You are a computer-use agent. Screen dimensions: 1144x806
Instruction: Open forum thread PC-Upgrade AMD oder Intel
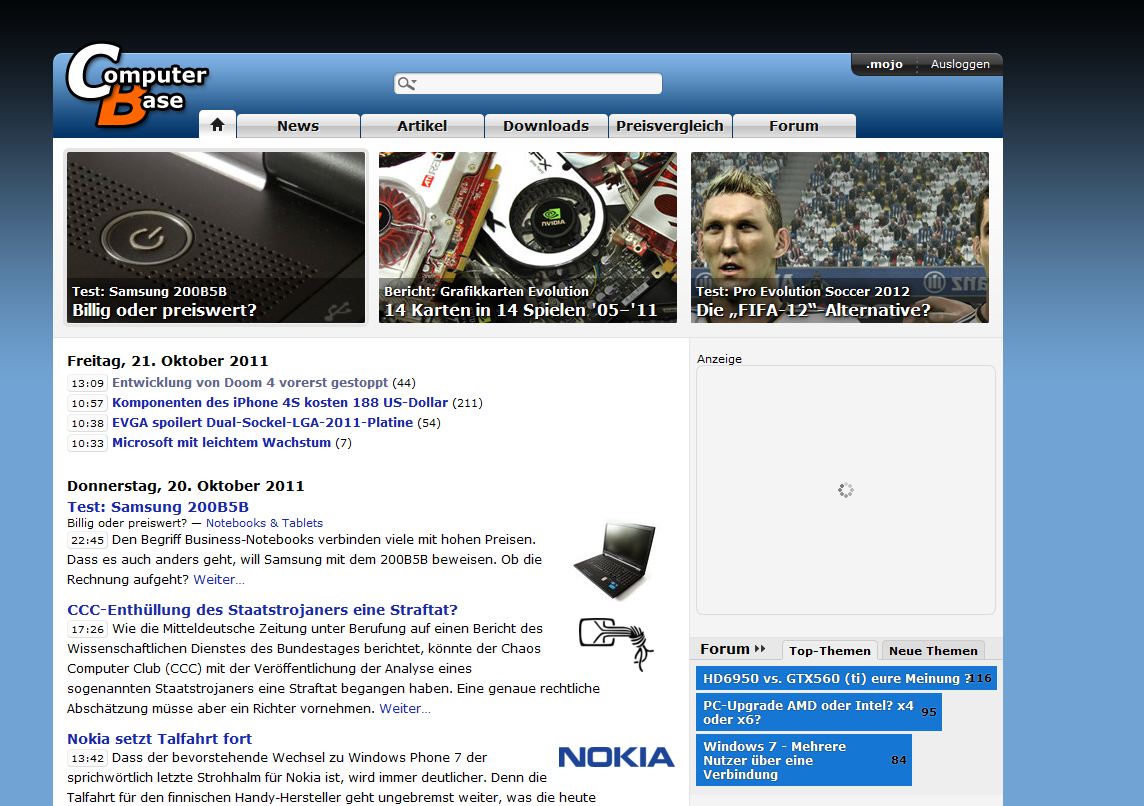coord(819,713)
